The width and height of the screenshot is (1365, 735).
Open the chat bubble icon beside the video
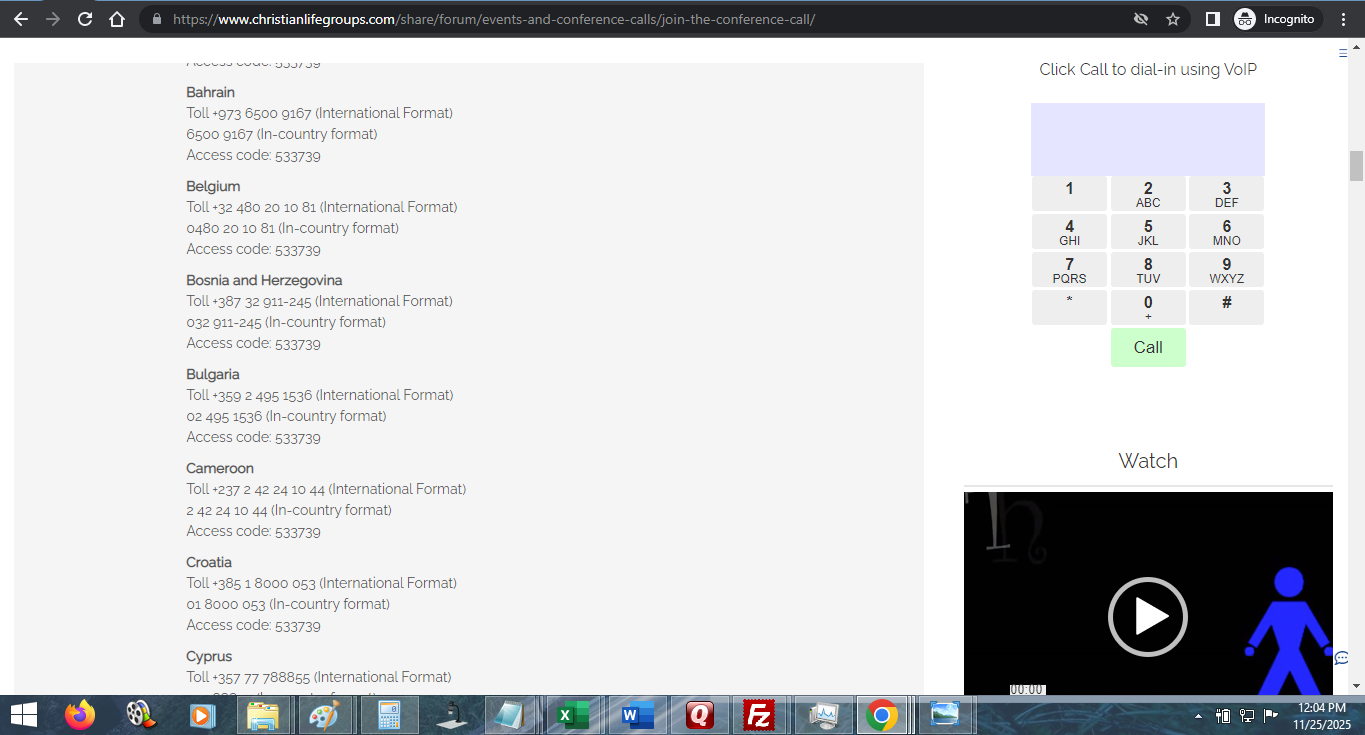point(1342,658)
